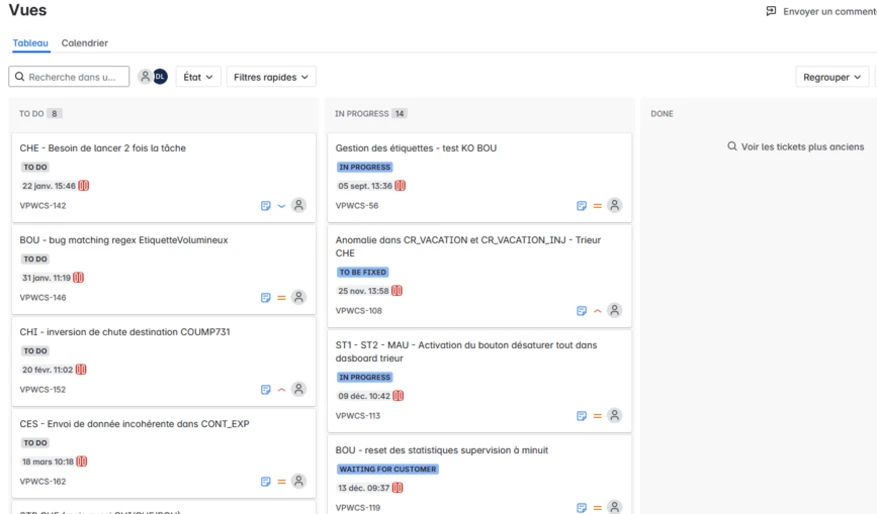
Task: Open the Regrouper dropdown
Action: [832, 77]
